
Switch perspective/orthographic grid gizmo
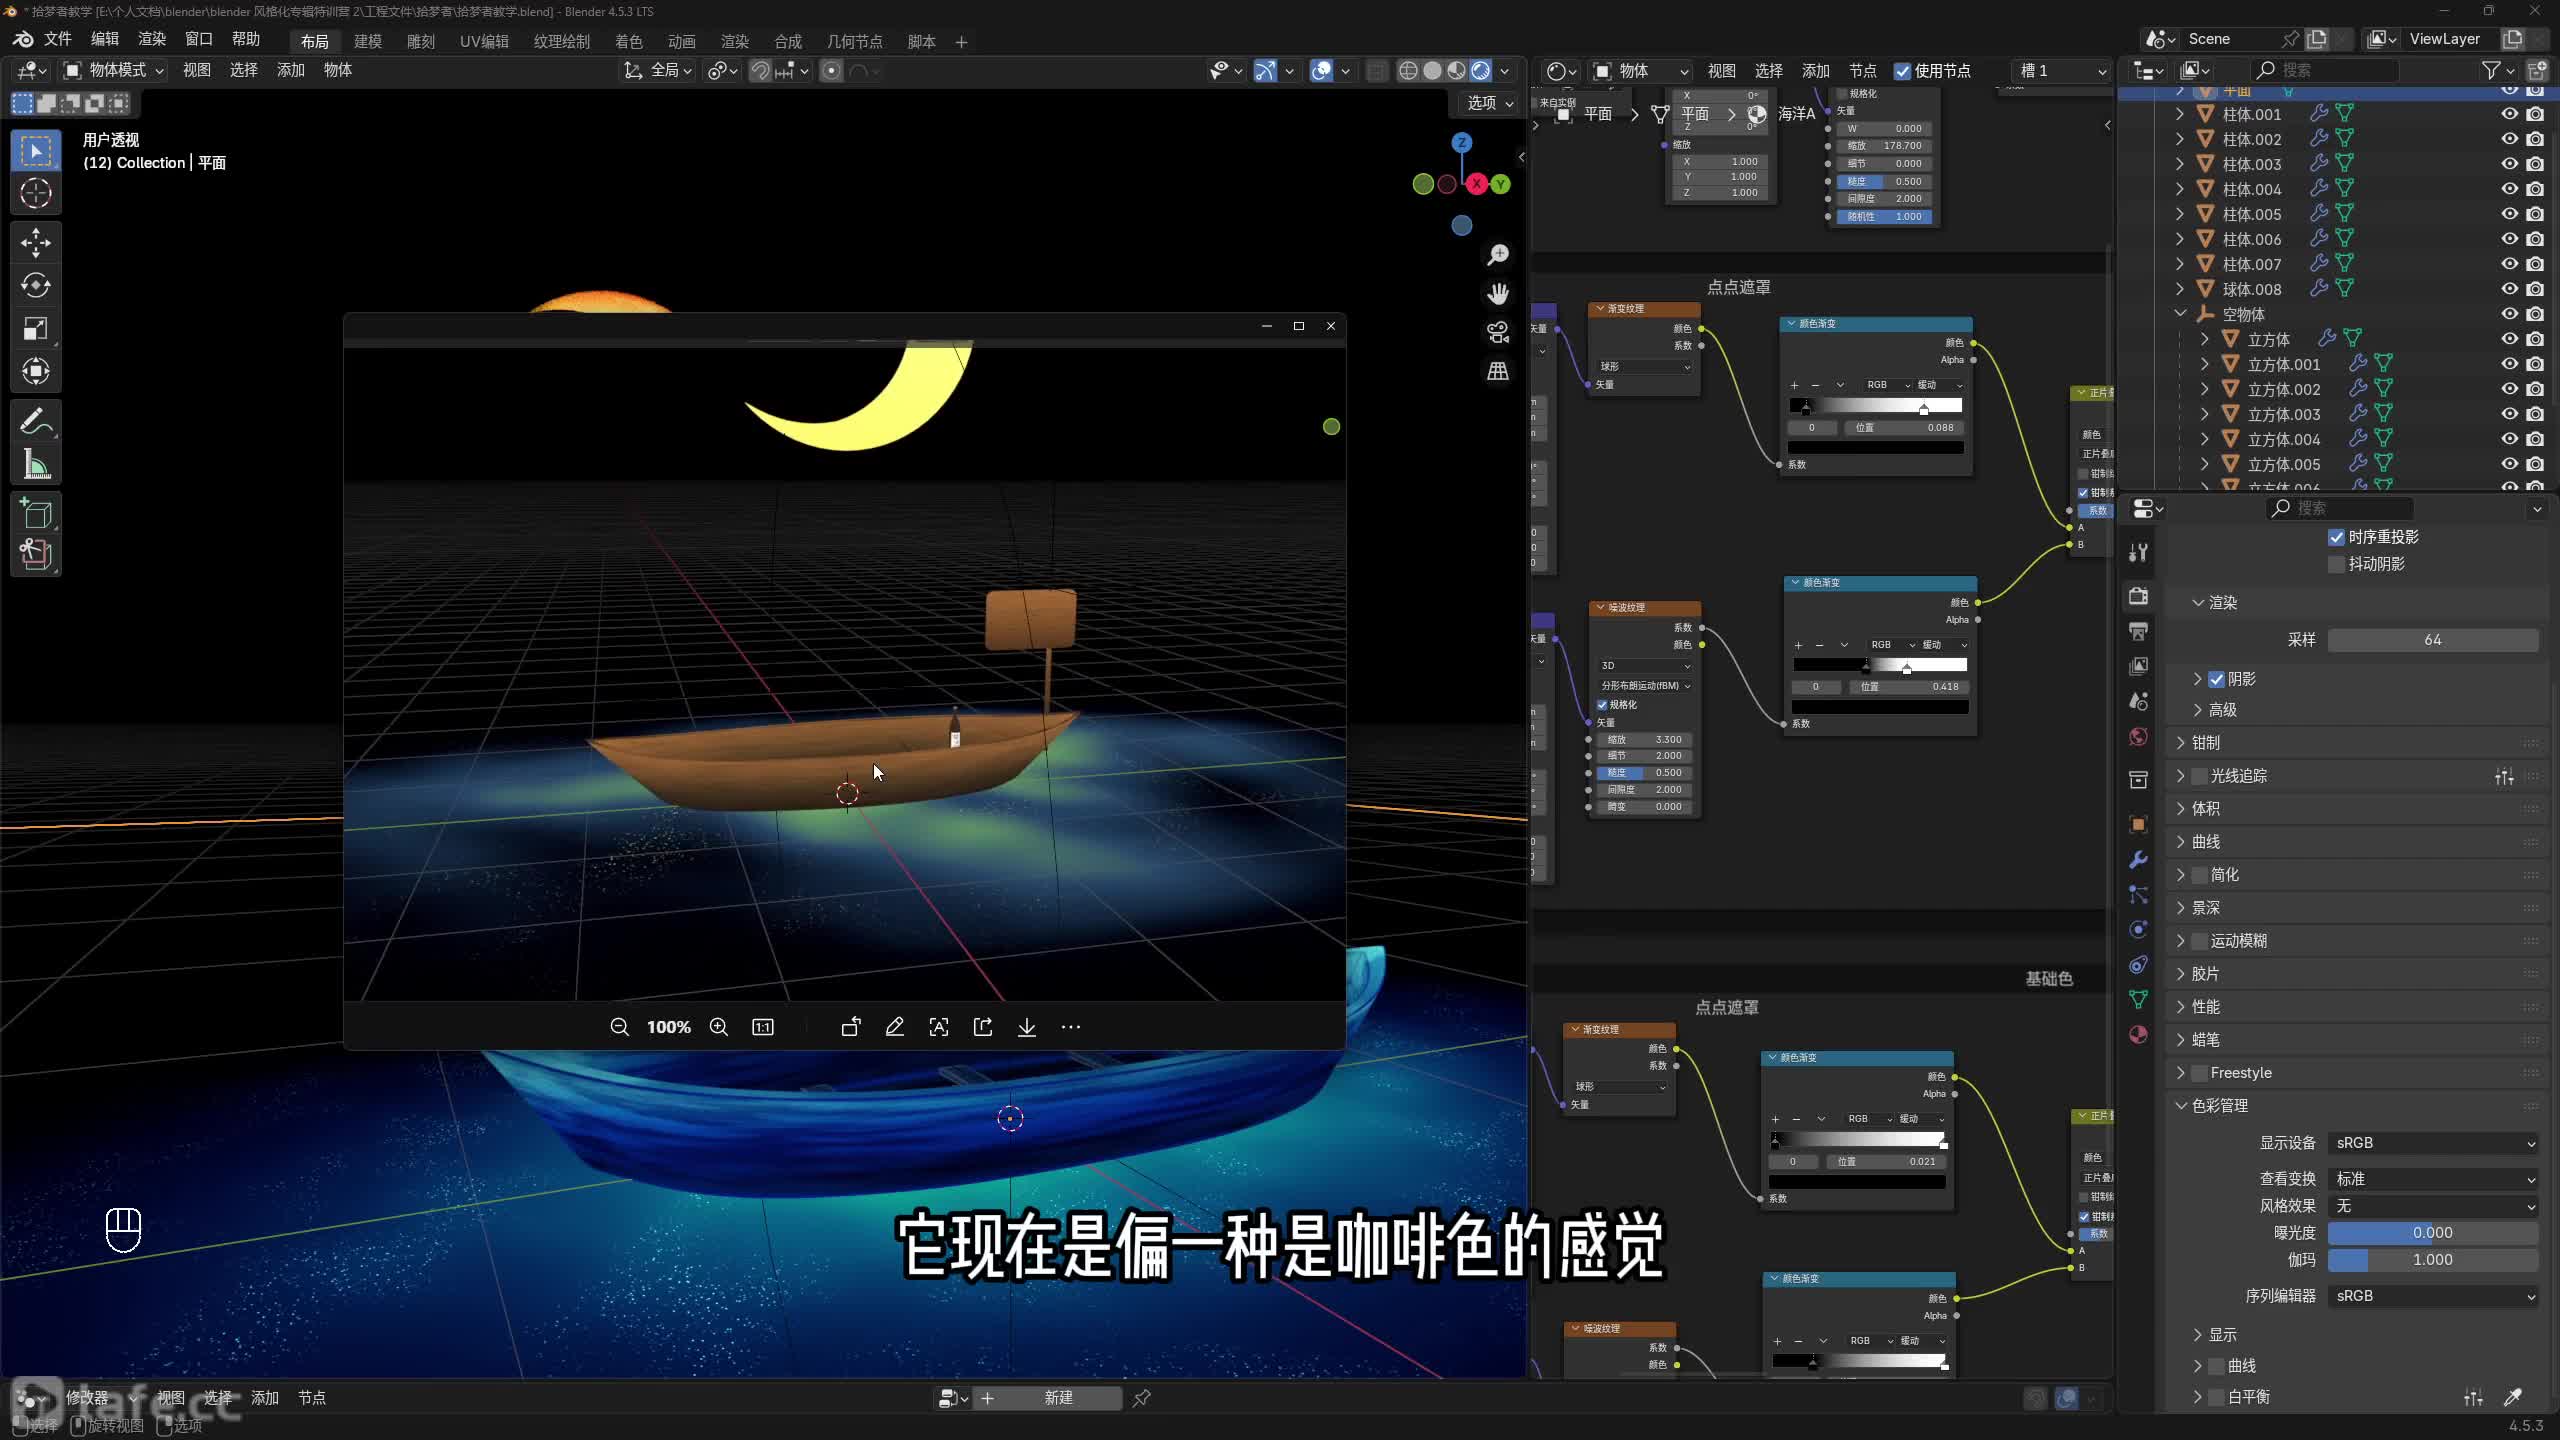(1498, 372)
